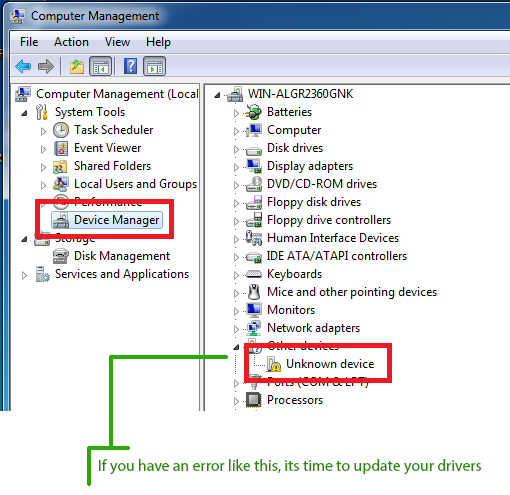Screen dimensions: 510x495
Task: Expand Services and Applications node
Action: tap(24, 275)
